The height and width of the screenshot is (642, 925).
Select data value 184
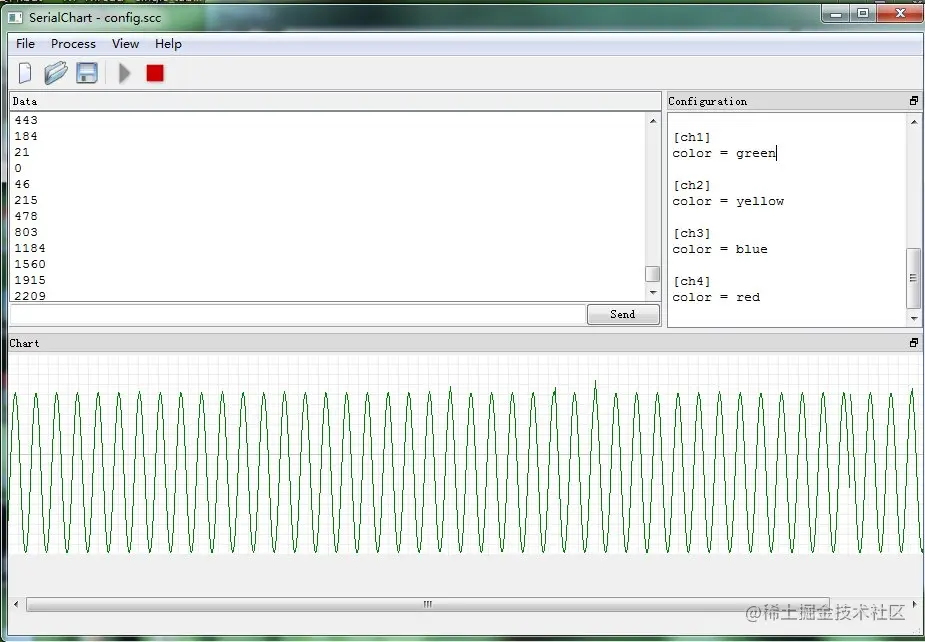click(x=26, y=136)
